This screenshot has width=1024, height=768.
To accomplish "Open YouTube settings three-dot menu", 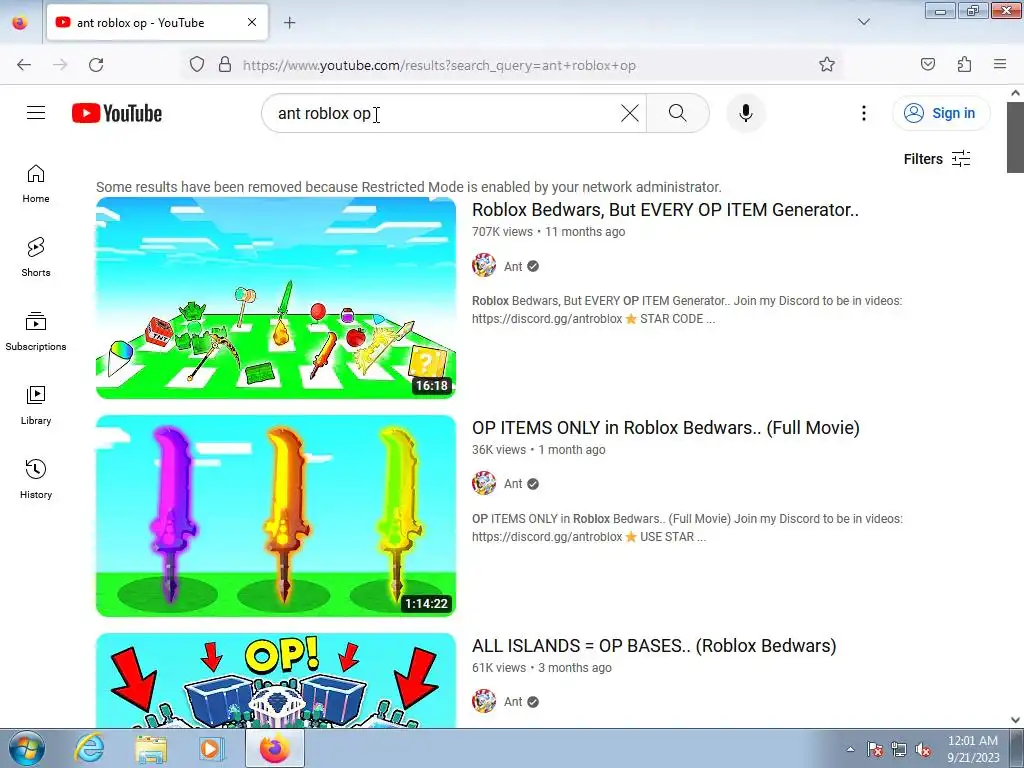I will [x=863, y=113].
